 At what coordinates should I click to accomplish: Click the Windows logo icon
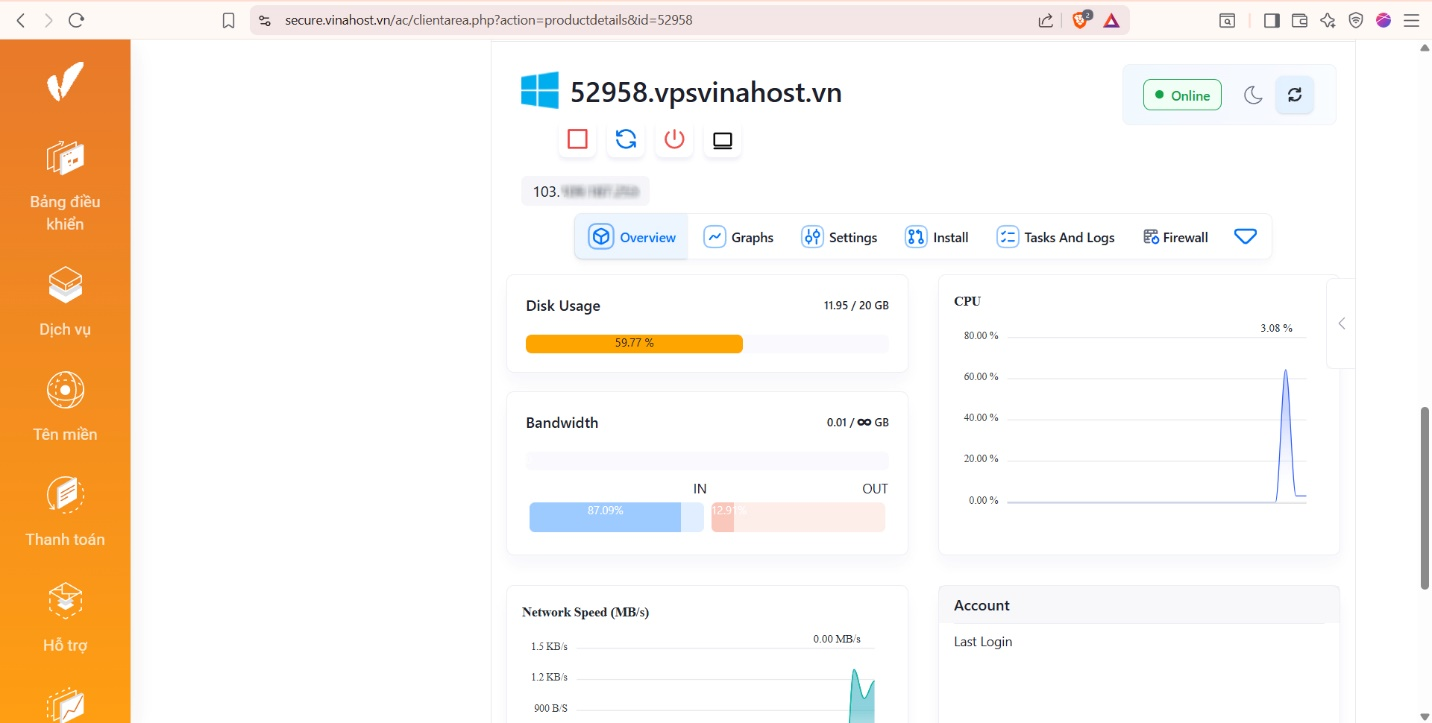coord(540,91)
